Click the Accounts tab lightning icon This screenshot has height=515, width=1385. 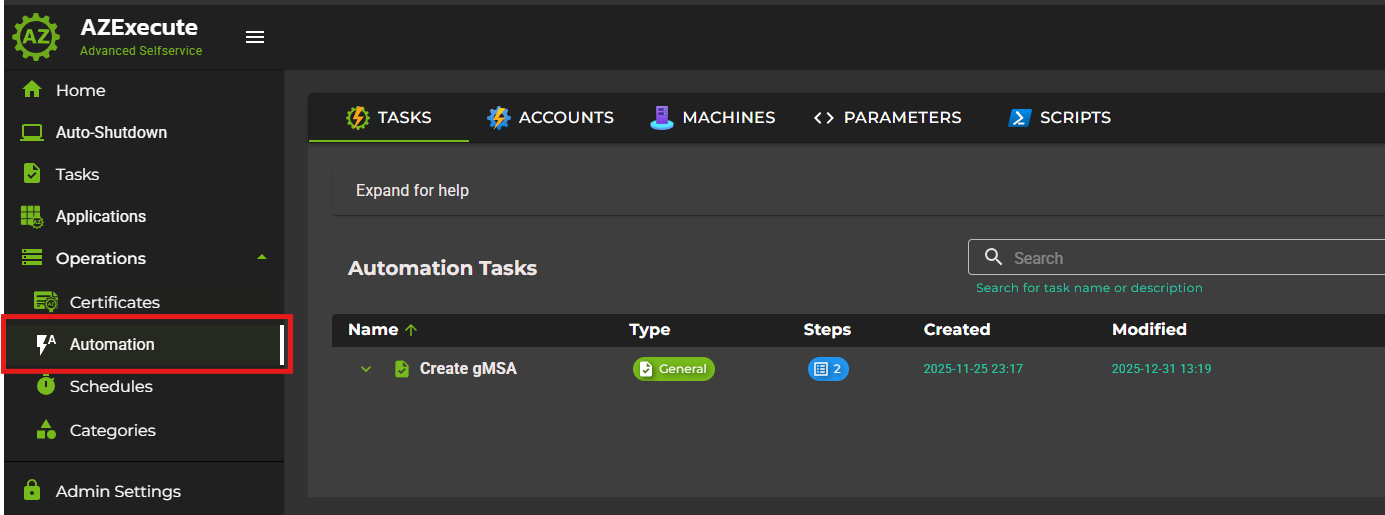click(x=498, y=118)
